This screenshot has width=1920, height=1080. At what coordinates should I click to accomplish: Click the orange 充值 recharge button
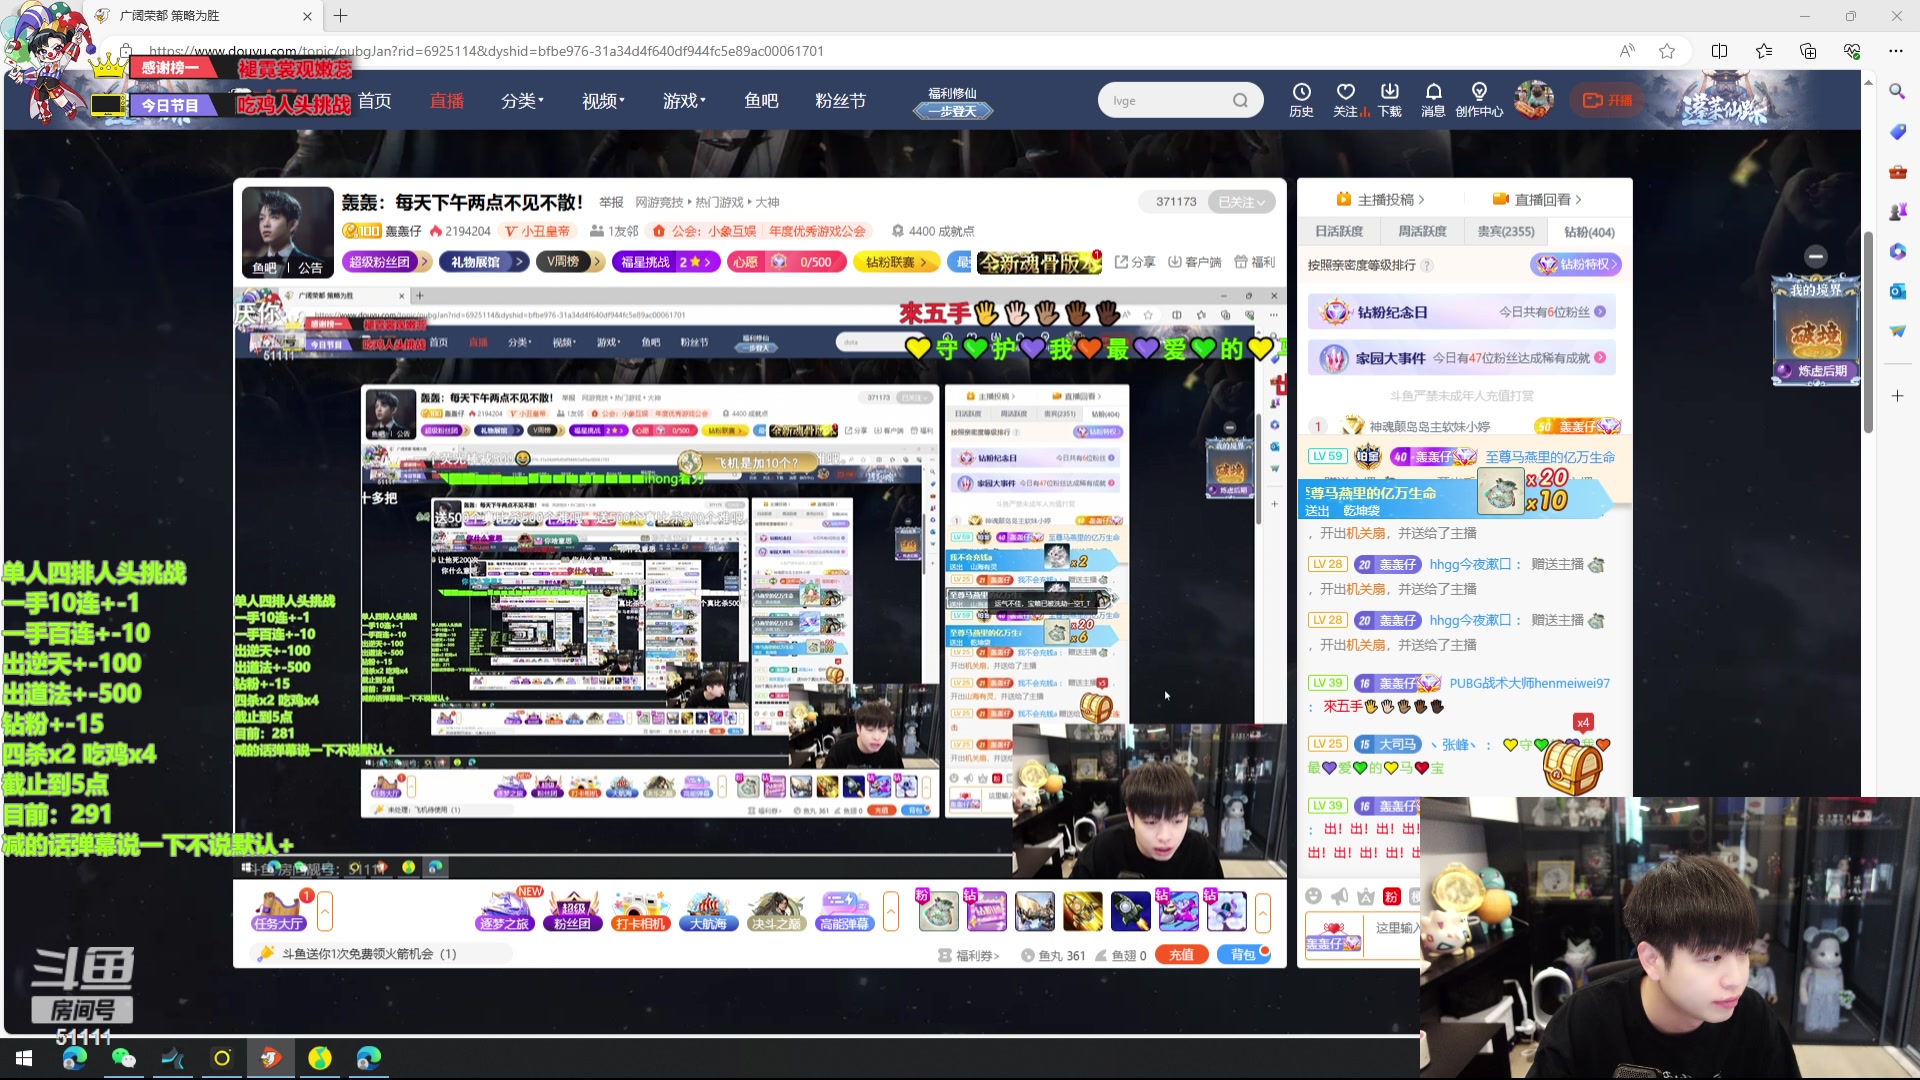[1181, 955]
